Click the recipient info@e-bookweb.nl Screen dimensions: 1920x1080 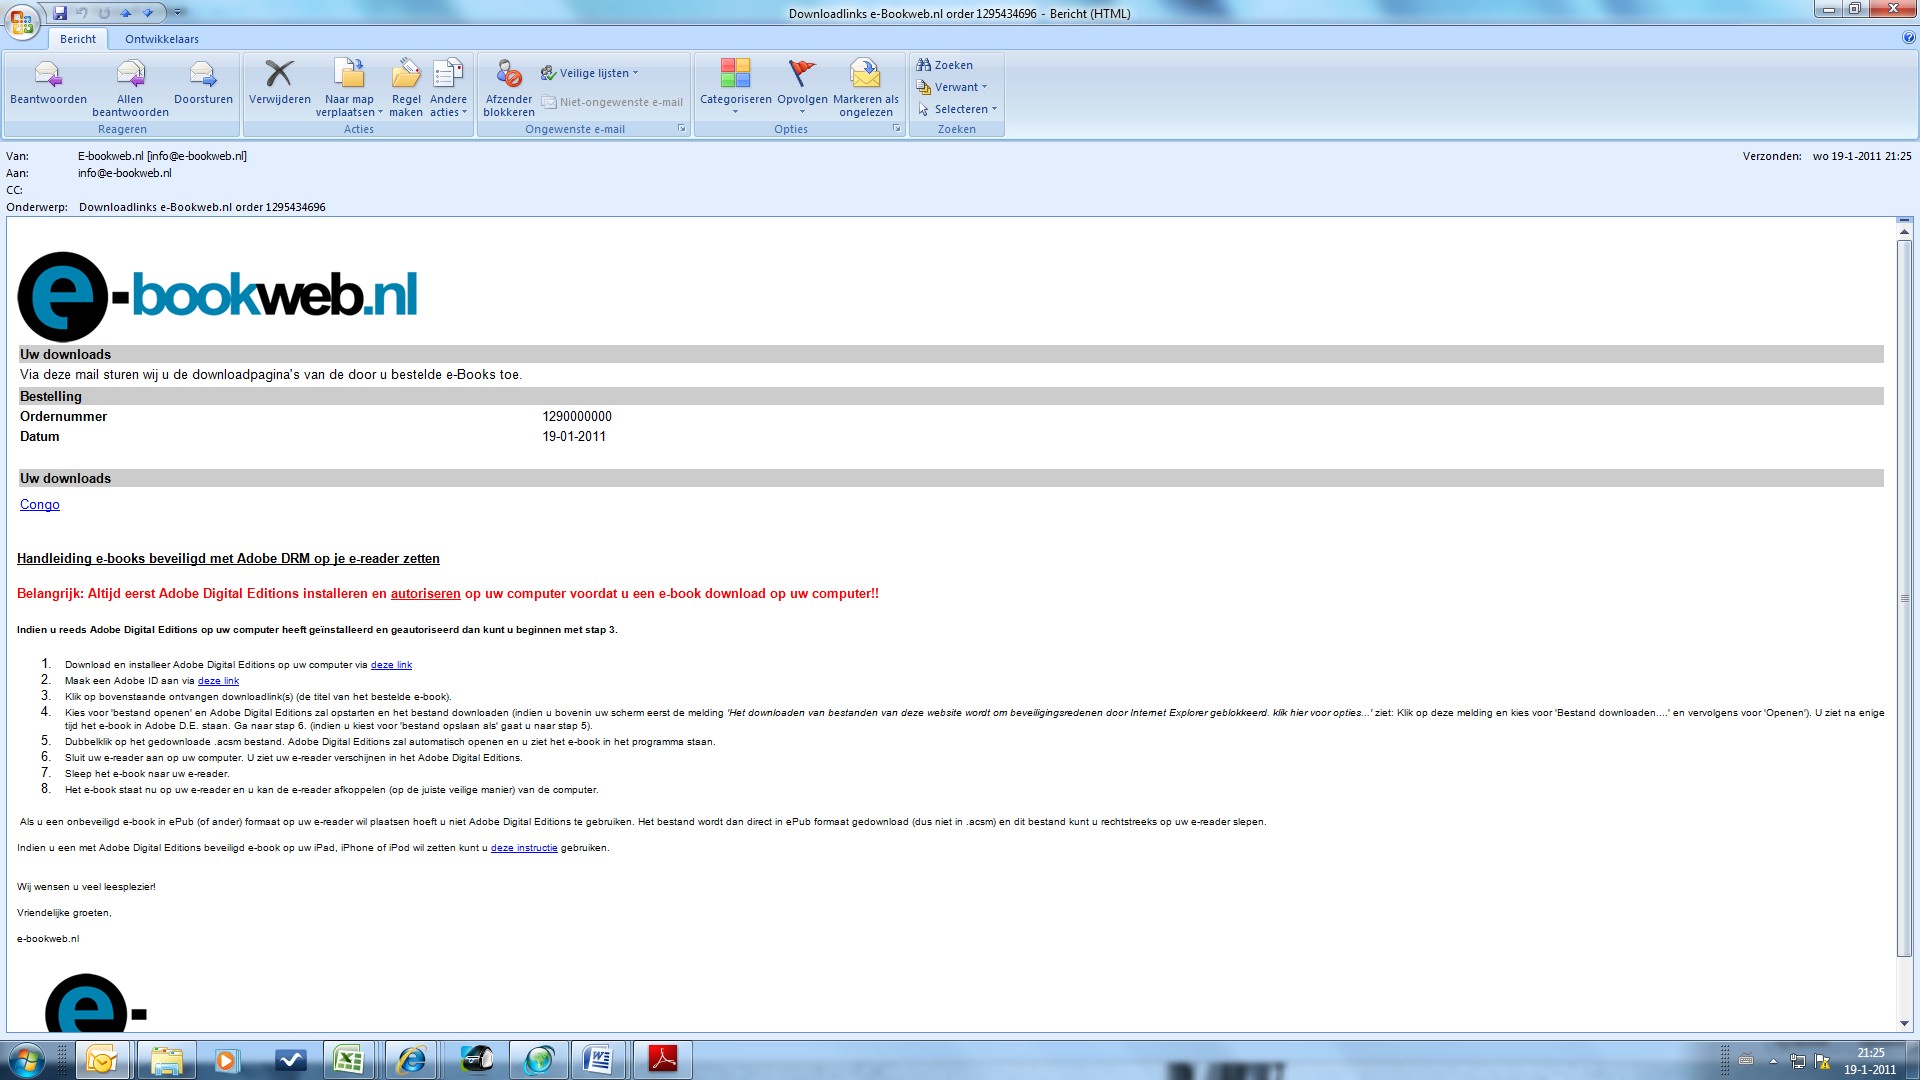125,173
